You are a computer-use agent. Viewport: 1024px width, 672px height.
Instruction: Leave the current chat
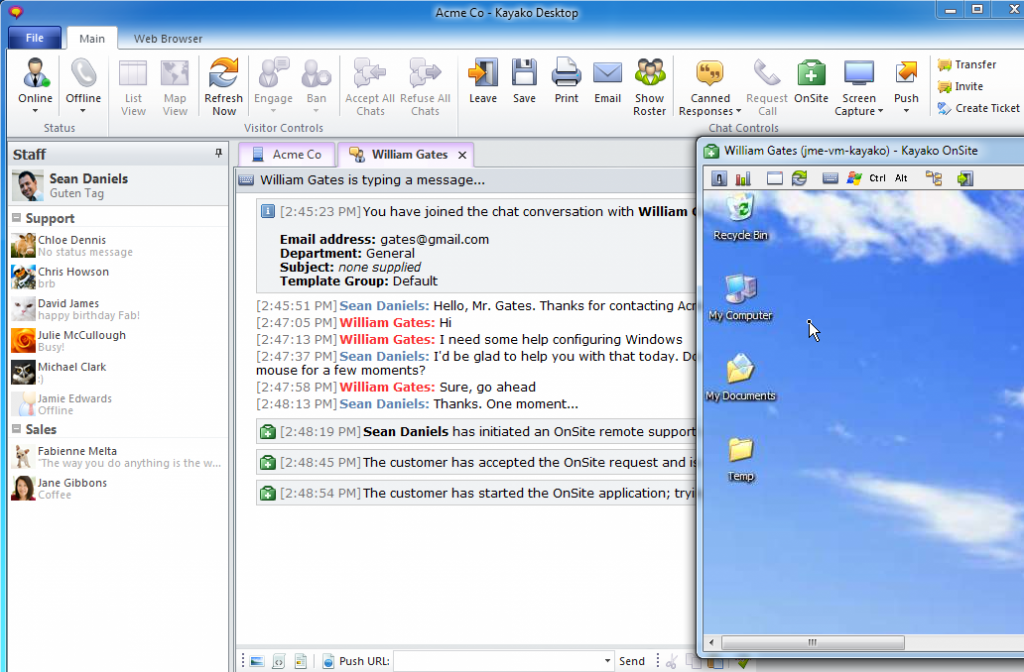pos(483,80)
